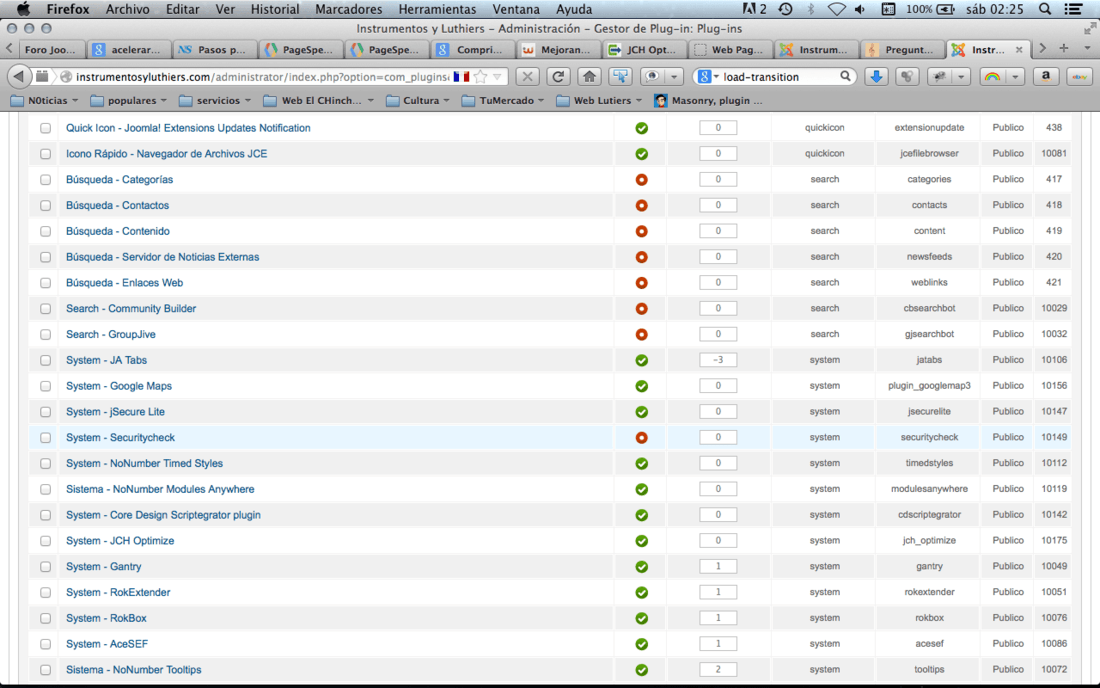Open System - Google Maps plugin link
Viewport: 1100px width, 688px height.
pos(119,386)
